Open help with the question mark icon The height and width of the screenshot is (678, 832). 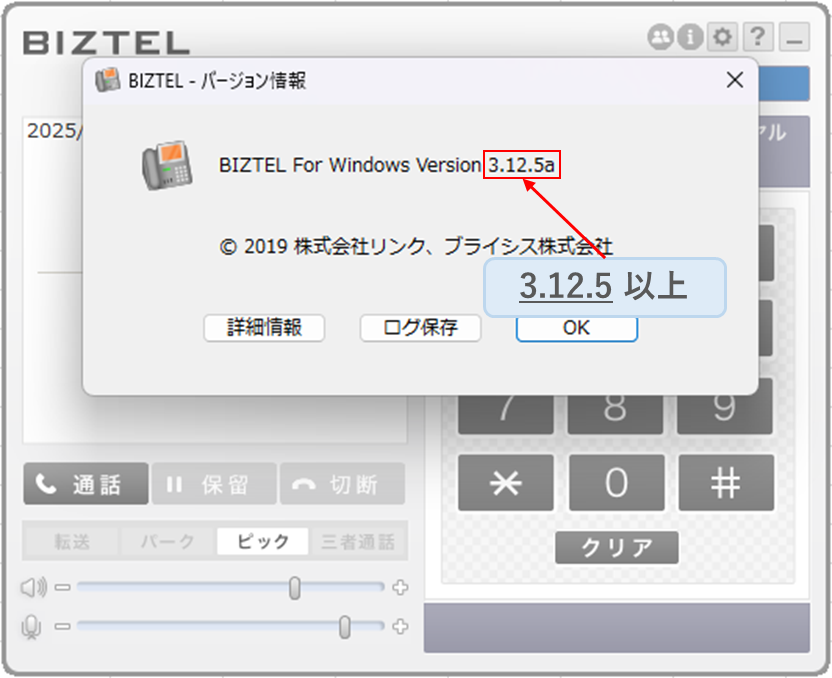(758, 37)
